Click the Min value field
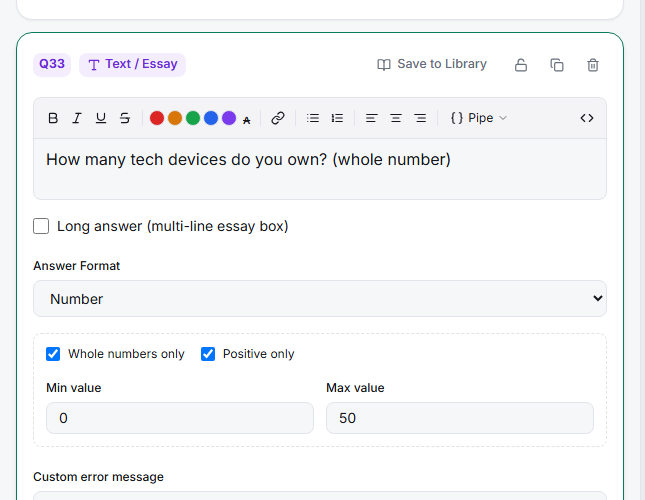Viewport: 645px width, 500px height. pos(180,418)
